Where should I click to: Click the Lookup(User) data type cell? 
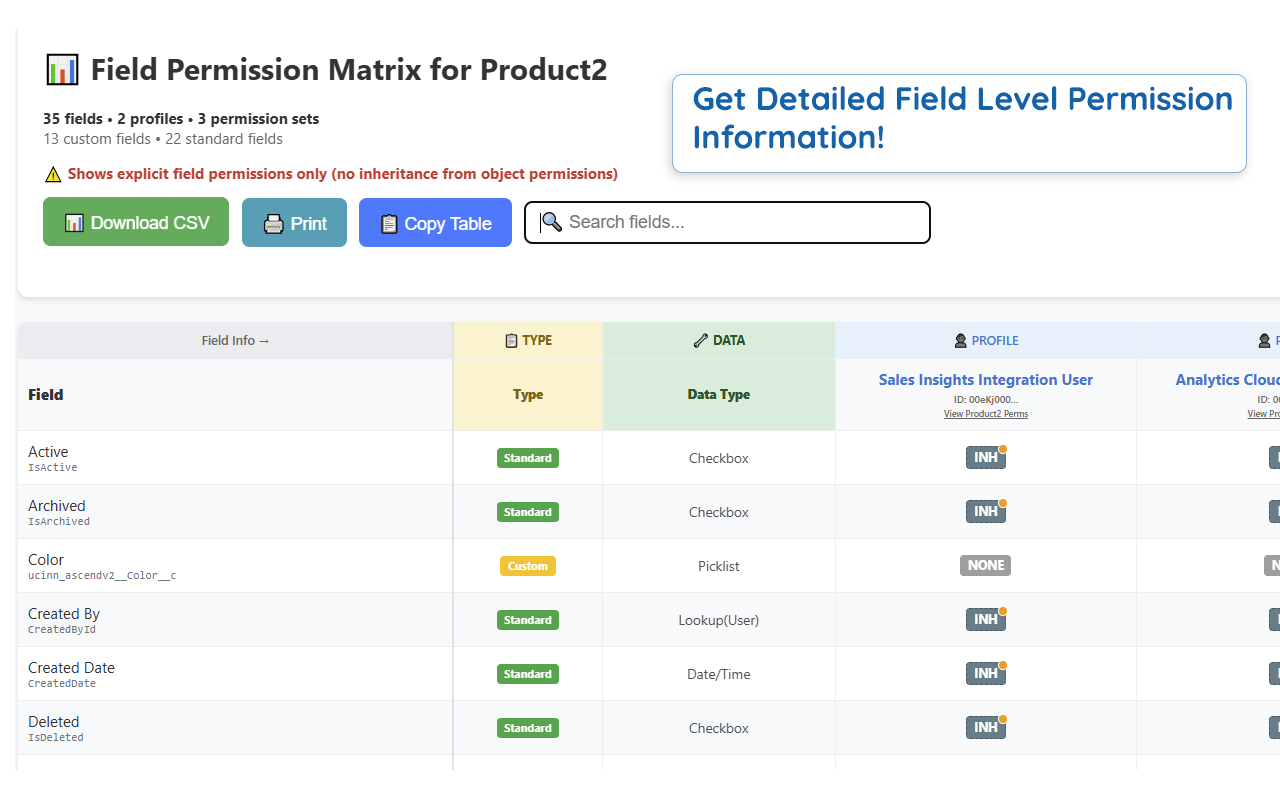719,620
